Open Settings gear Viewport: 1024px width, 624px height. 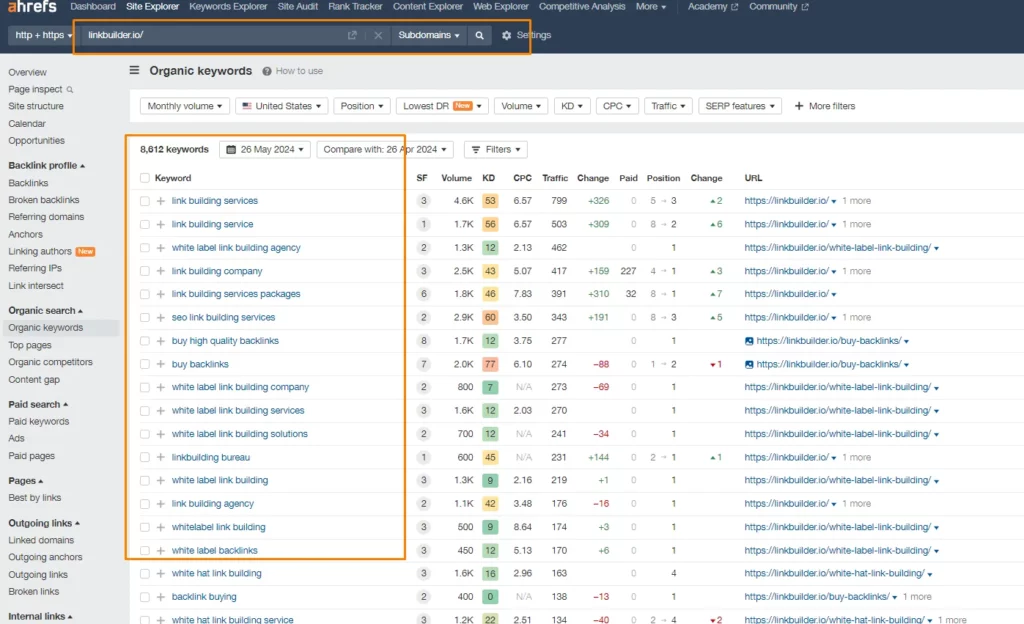[506, 35]
